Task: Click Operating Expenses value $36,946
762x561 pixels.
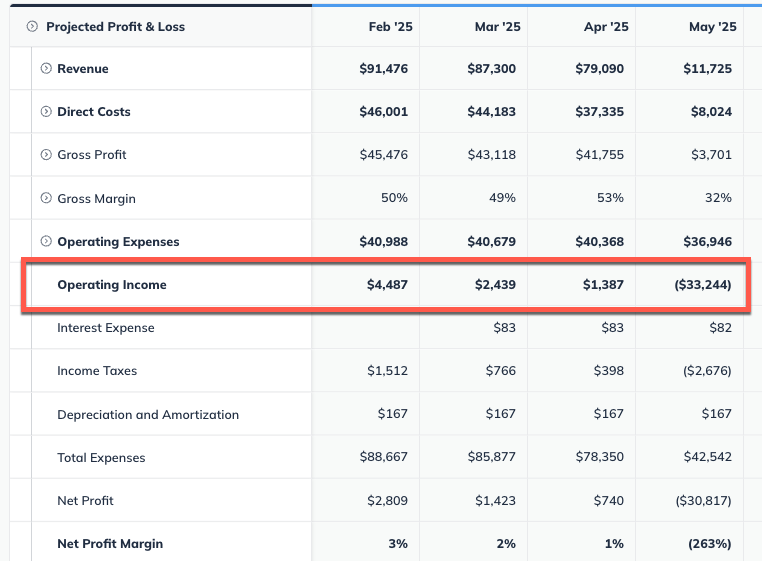Action: (x=707, y=242)
